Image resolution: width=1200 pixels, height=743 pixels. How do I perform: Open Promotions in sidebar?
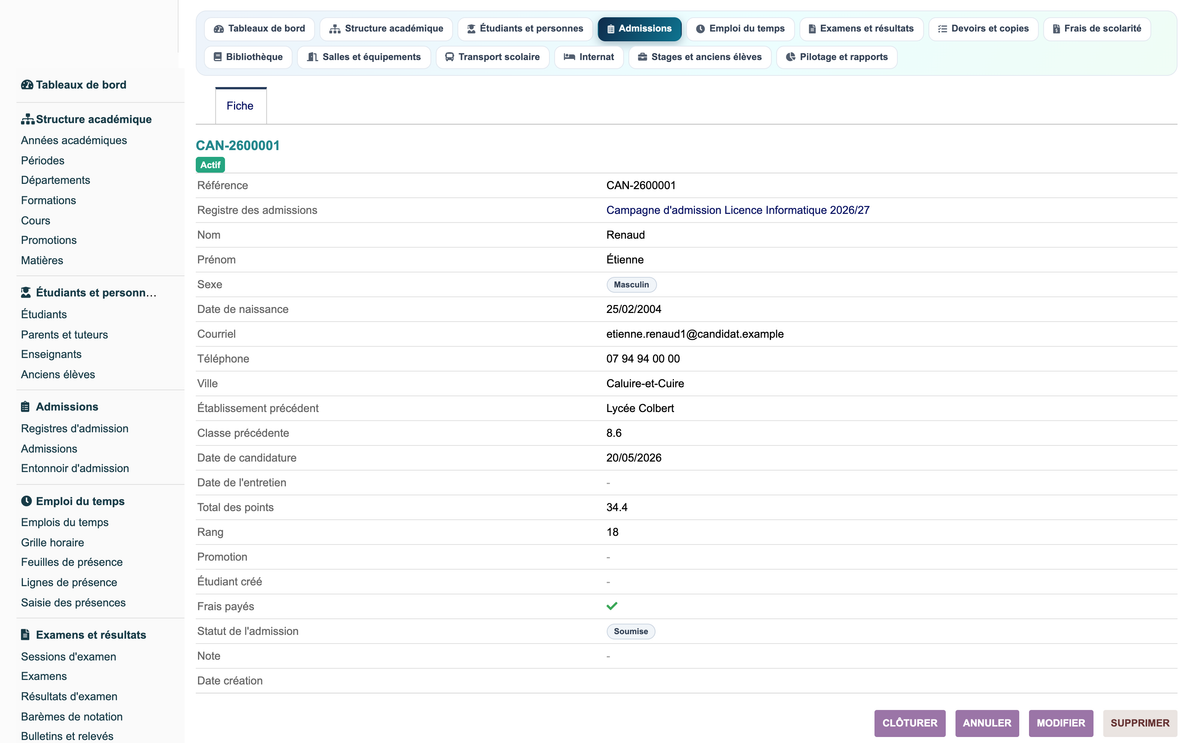49,241
